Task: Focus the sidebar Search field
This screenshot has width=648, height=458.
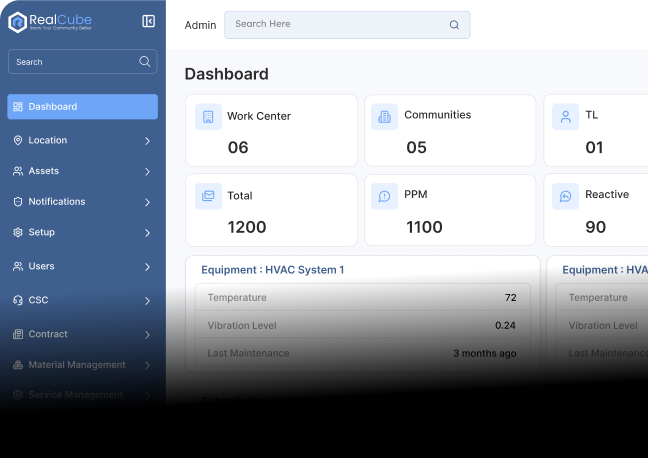Action: [83, 62]
